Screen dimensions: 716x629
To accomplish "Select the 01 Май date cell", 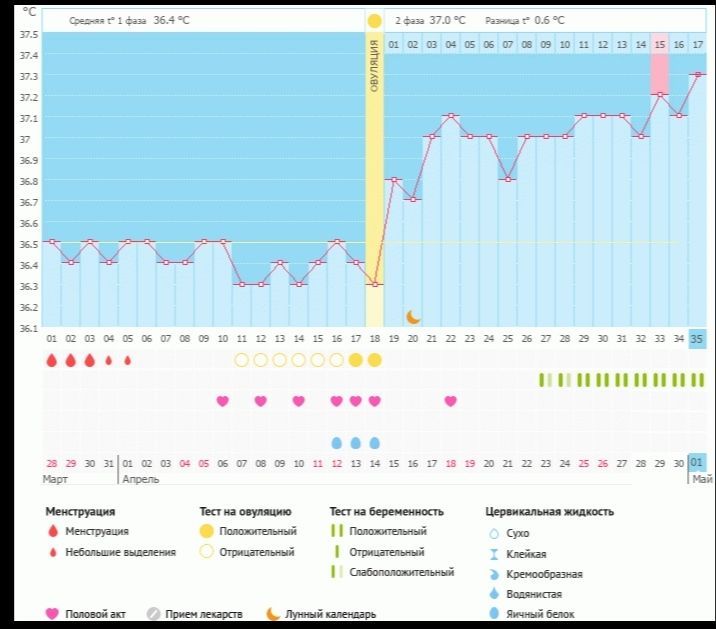I will [x=697, y=463].
